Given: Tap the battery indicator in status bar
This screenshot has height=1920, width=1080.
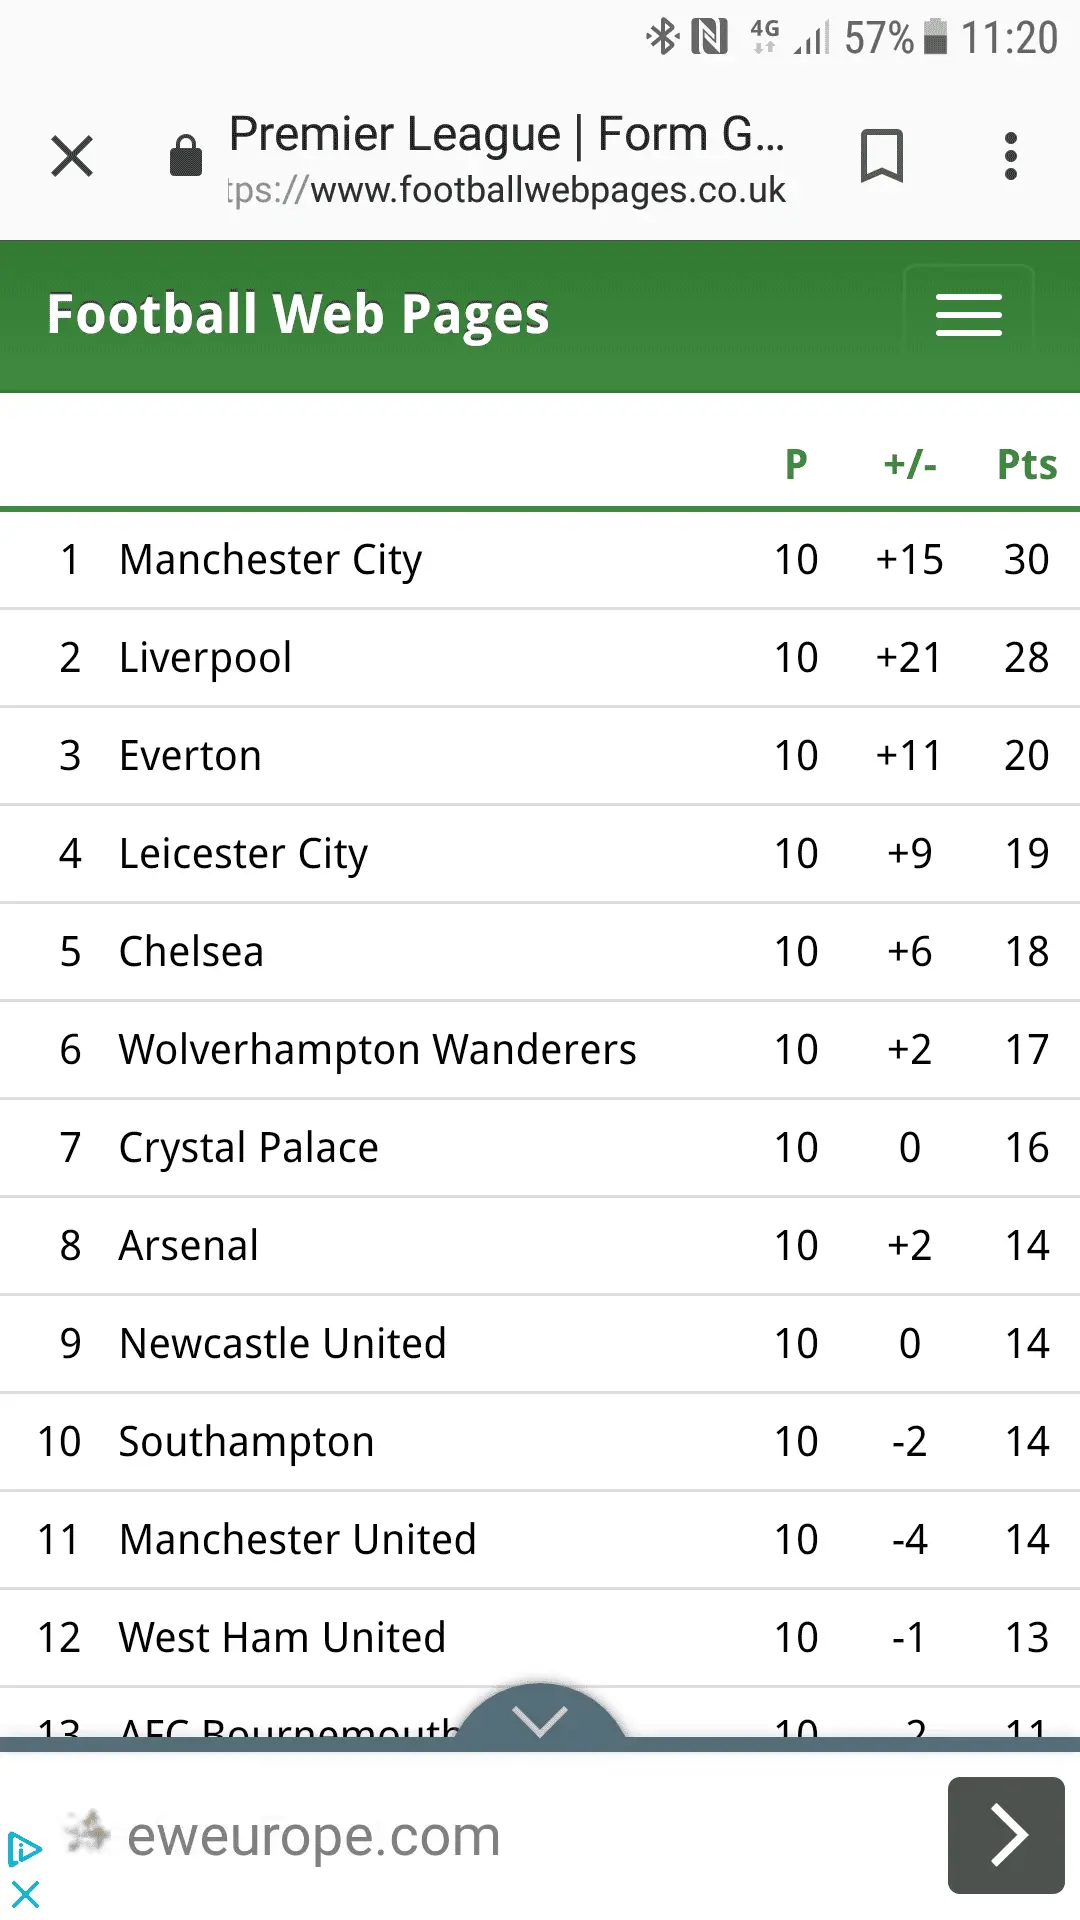Looking at the screenshot, I should [935, 38].
